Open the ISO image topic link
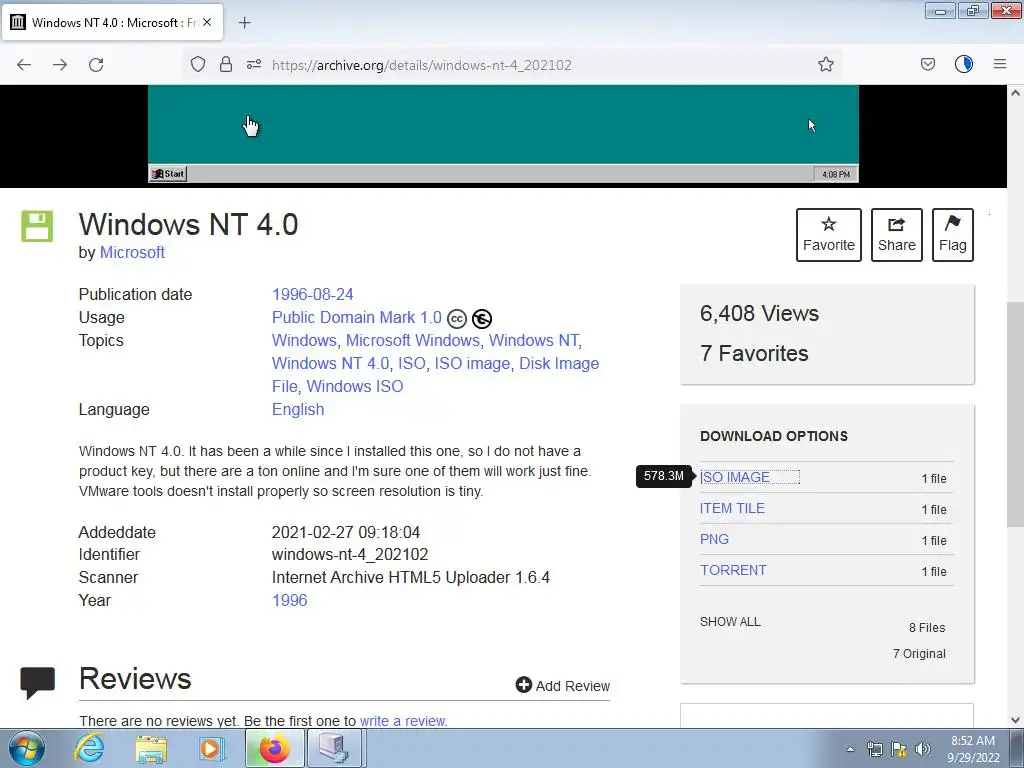 tap(472, 363)
